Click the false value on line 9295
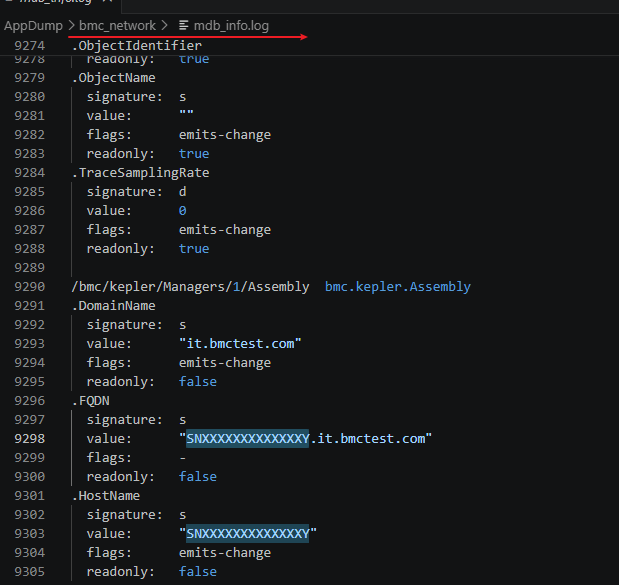The width and height of the screenshot is (619, 585). 198,382
